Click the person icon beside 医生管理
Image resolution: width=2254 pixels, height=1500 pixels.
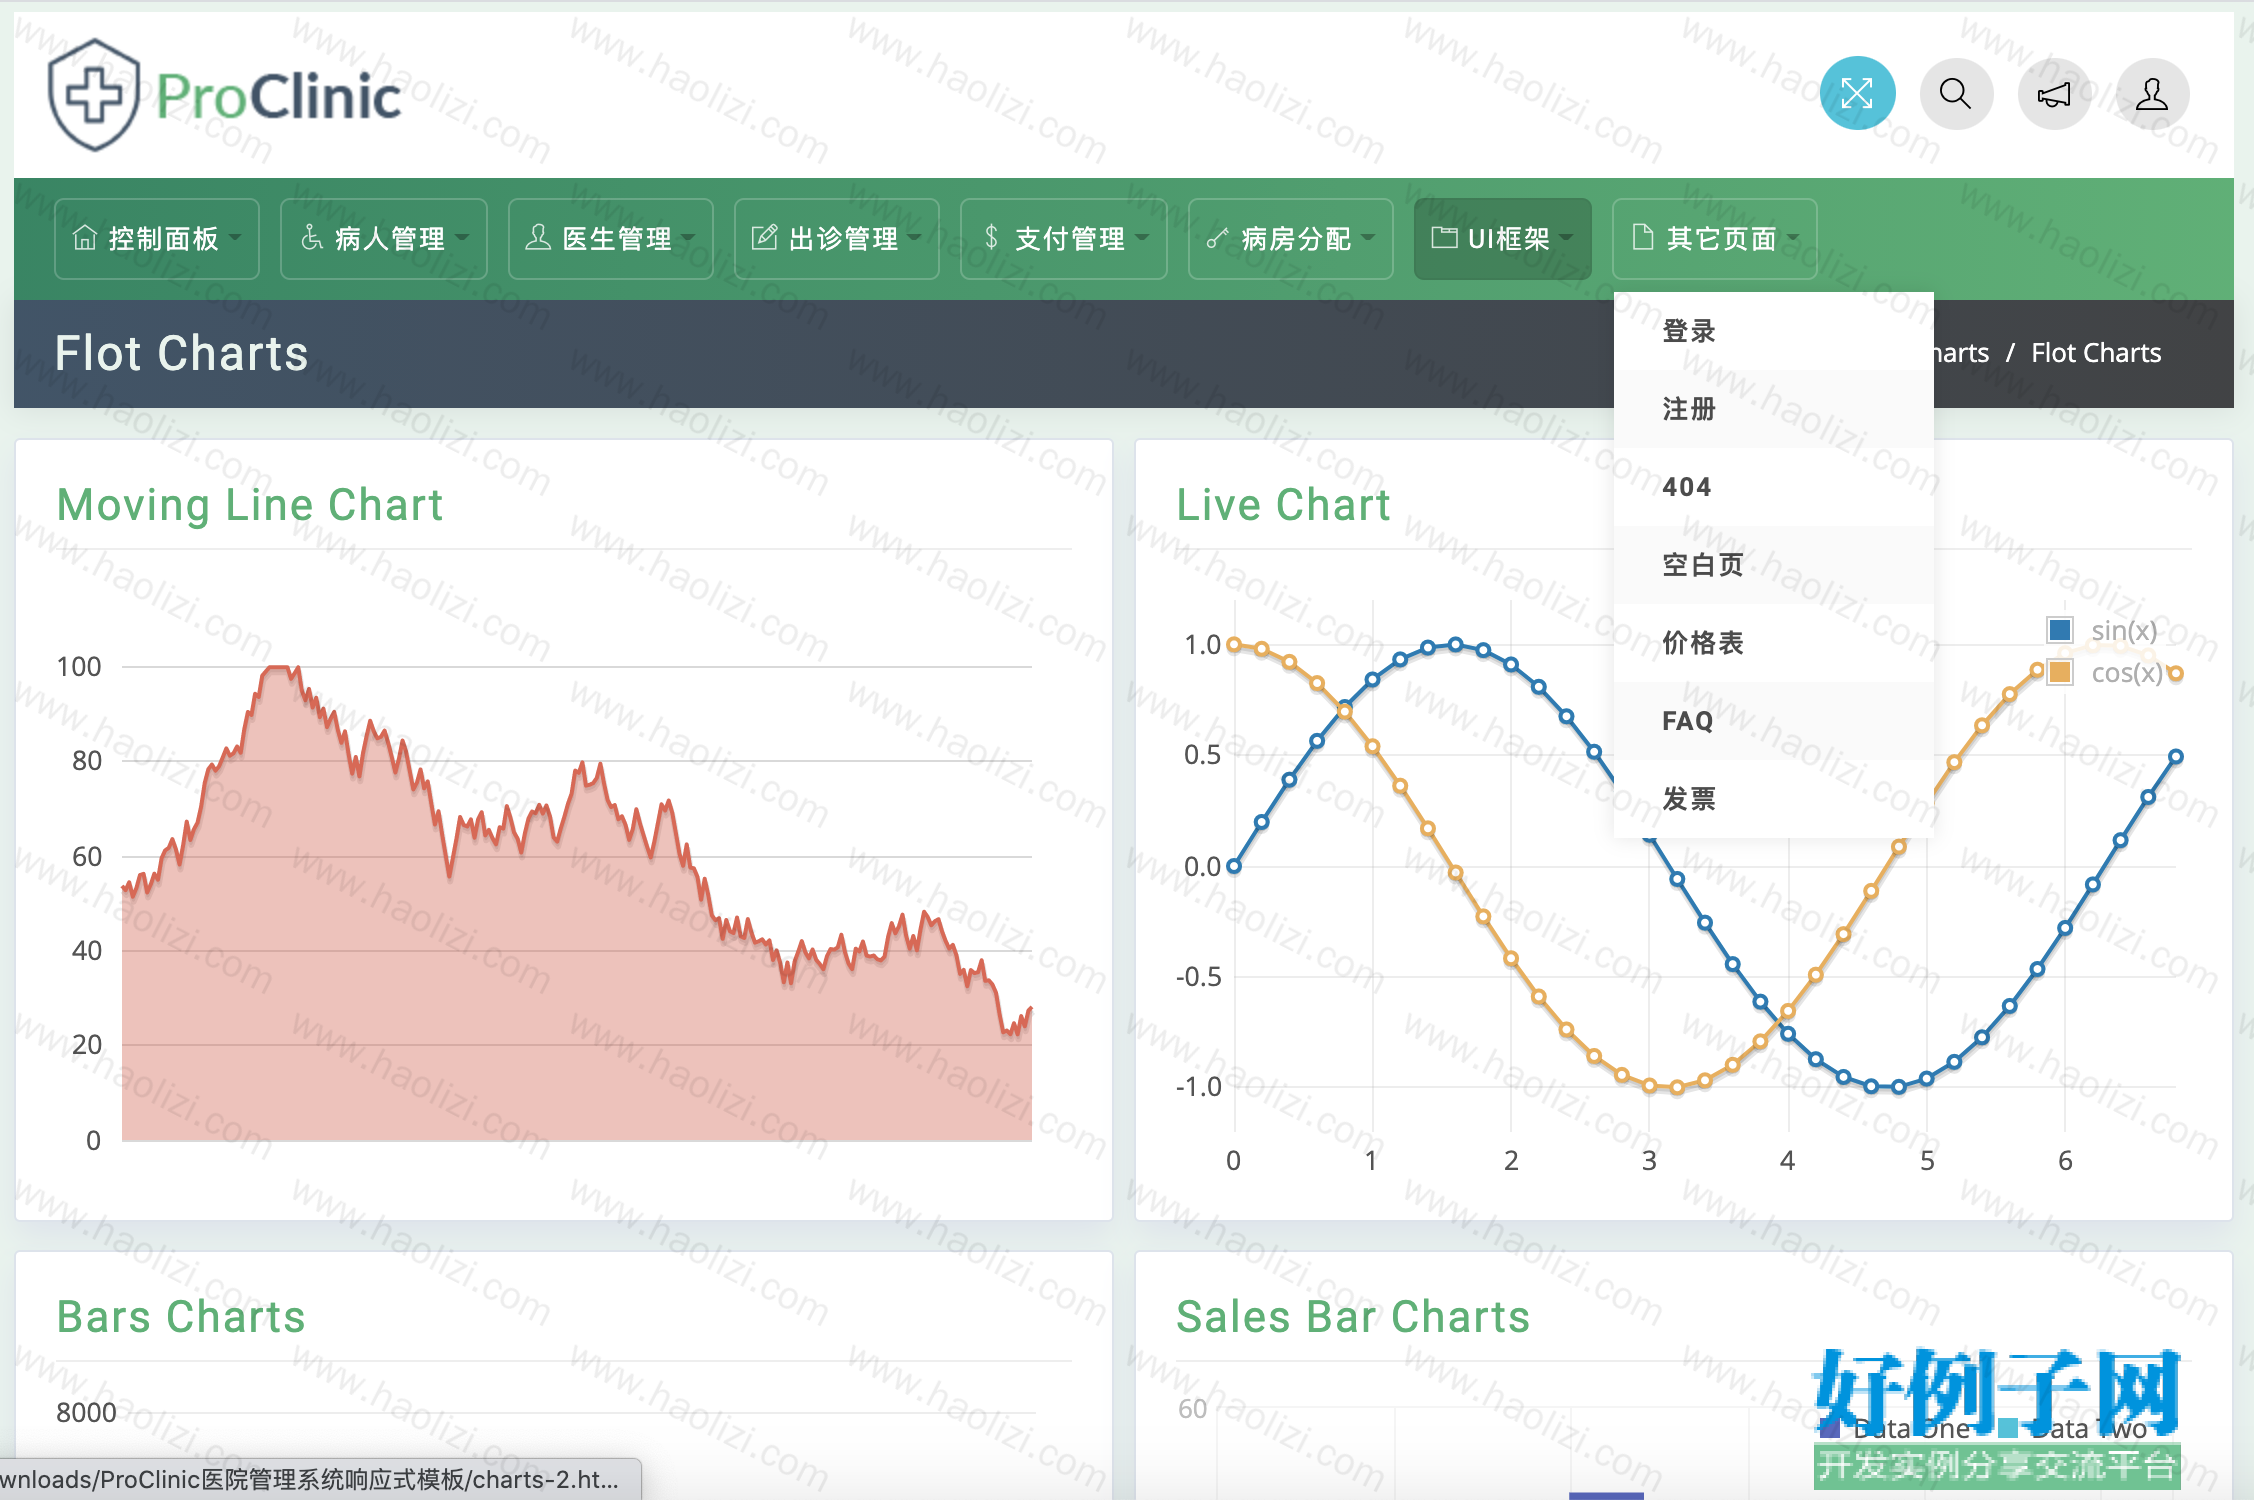[x=538, y=238]
